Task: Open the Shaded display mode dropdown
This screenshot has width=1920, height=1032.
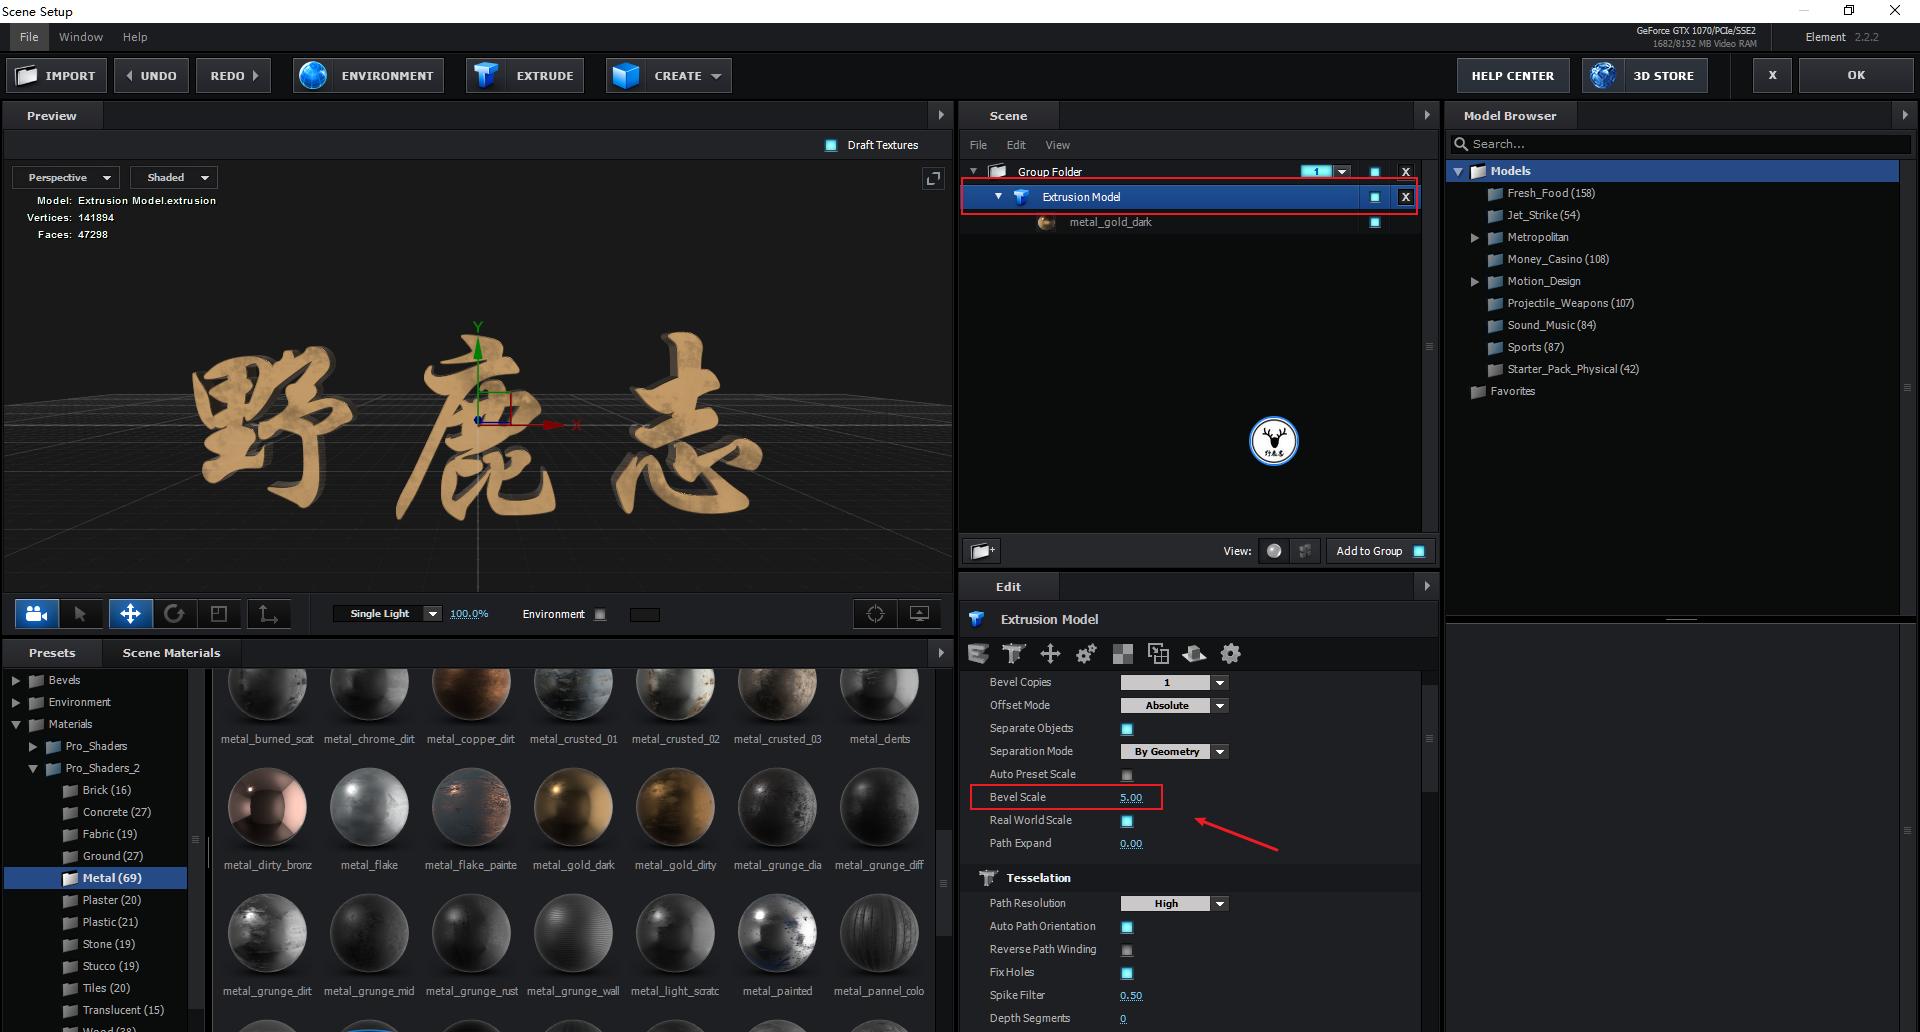Action: [175, 178]
